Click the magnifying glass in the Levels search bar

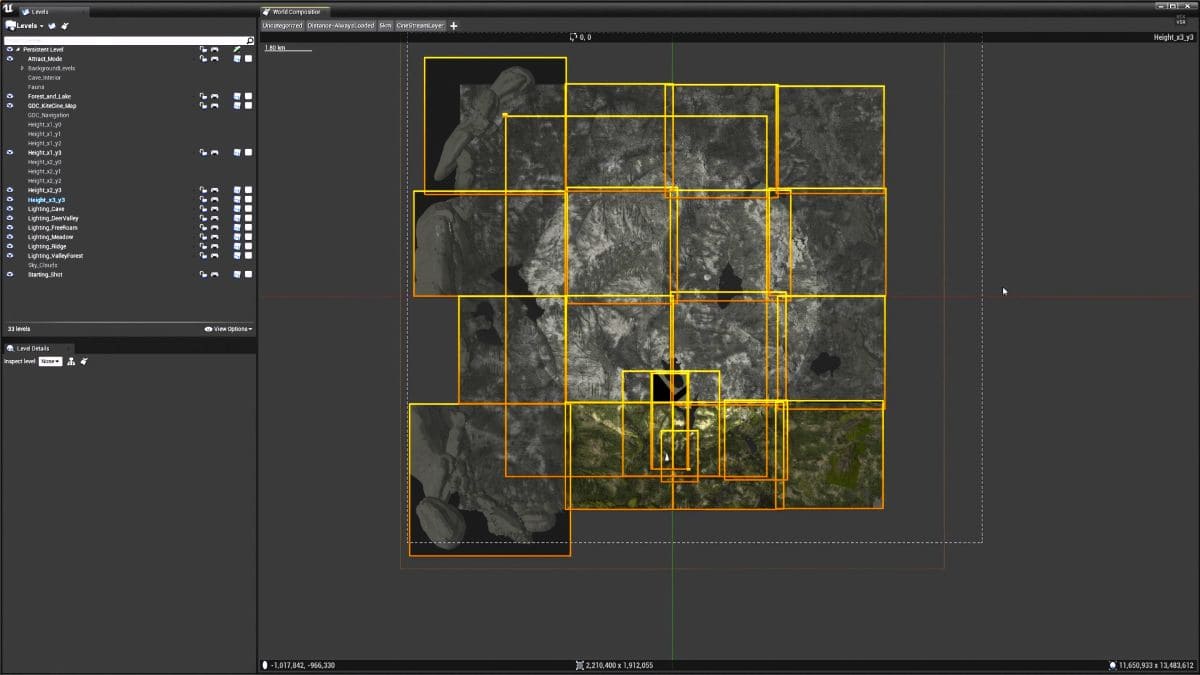[x=250, y=41]
